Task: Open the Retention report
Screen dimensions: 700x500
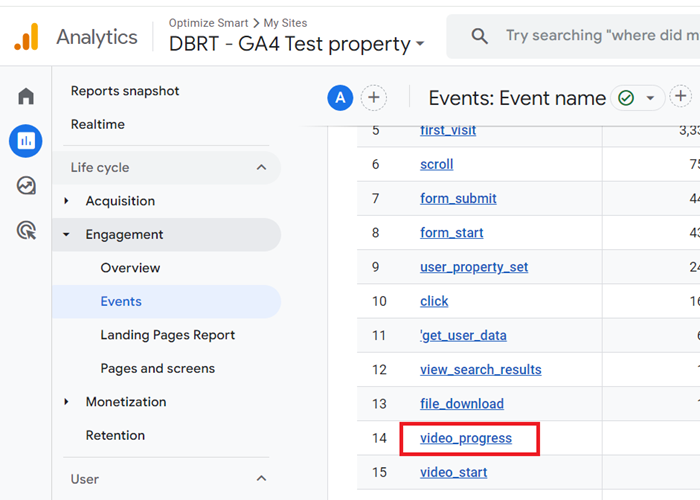Action: [x=115, y=435]
